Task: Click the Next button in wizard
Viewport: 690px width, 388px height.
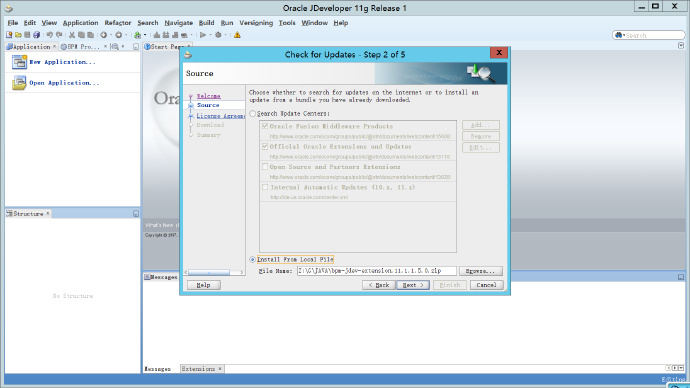Action: click(x=413, y=285)
